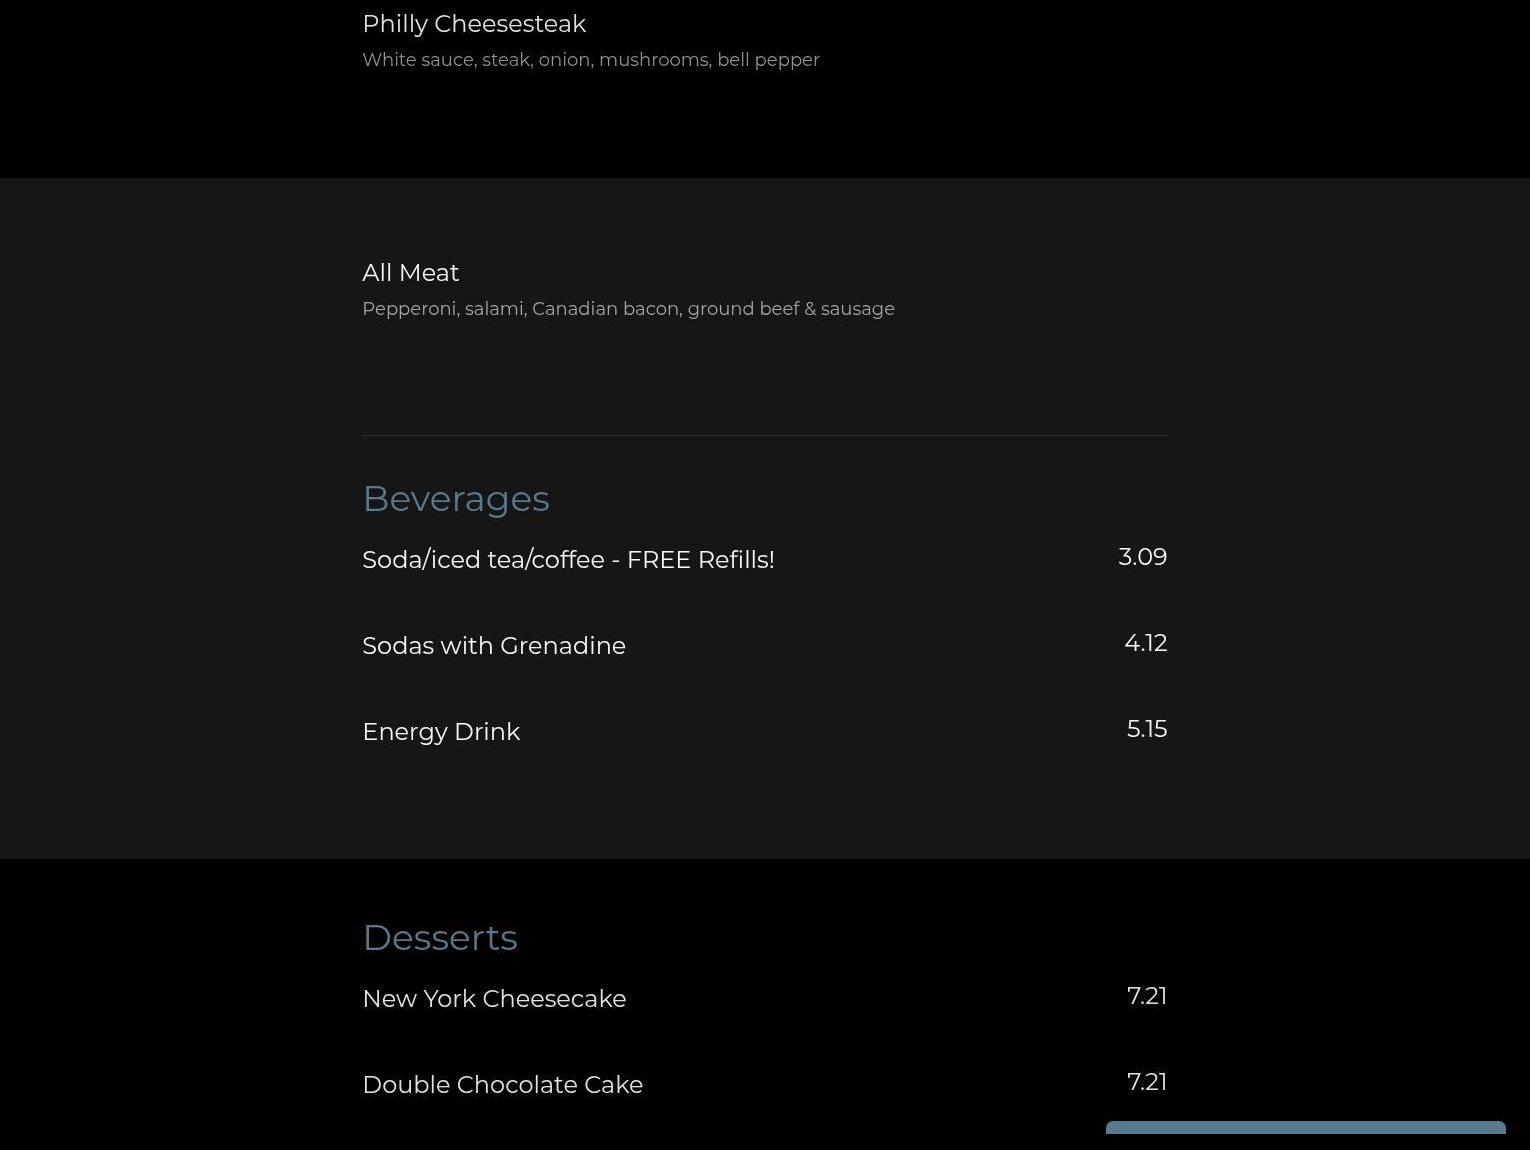Click the 7.21 price for New York Cheesecake
The height and width of the screenshot is (1150, 1530).
[x=1146, y=996]
